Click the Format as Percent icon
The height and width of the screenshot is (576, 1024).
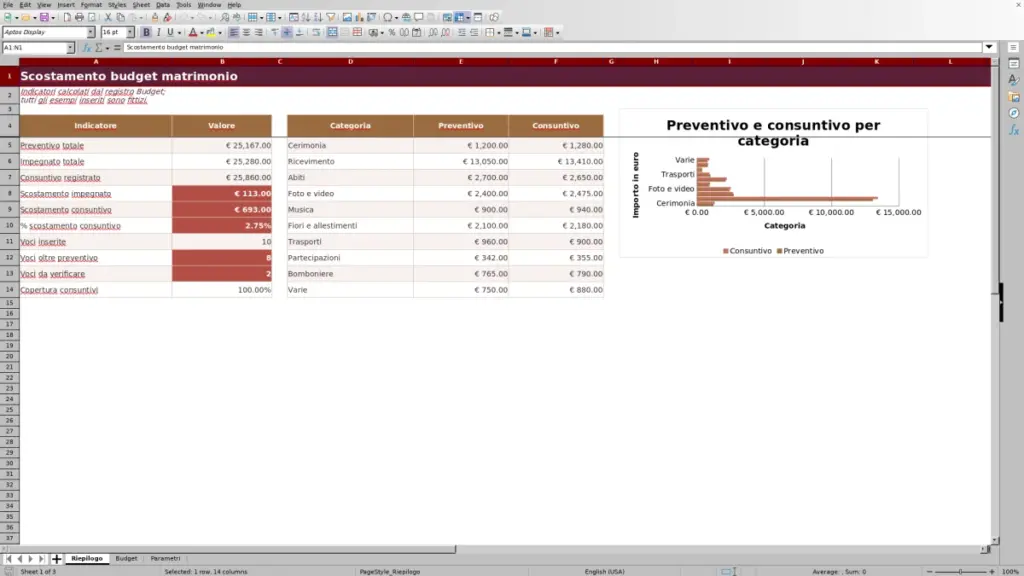click(x=392, y=33)
